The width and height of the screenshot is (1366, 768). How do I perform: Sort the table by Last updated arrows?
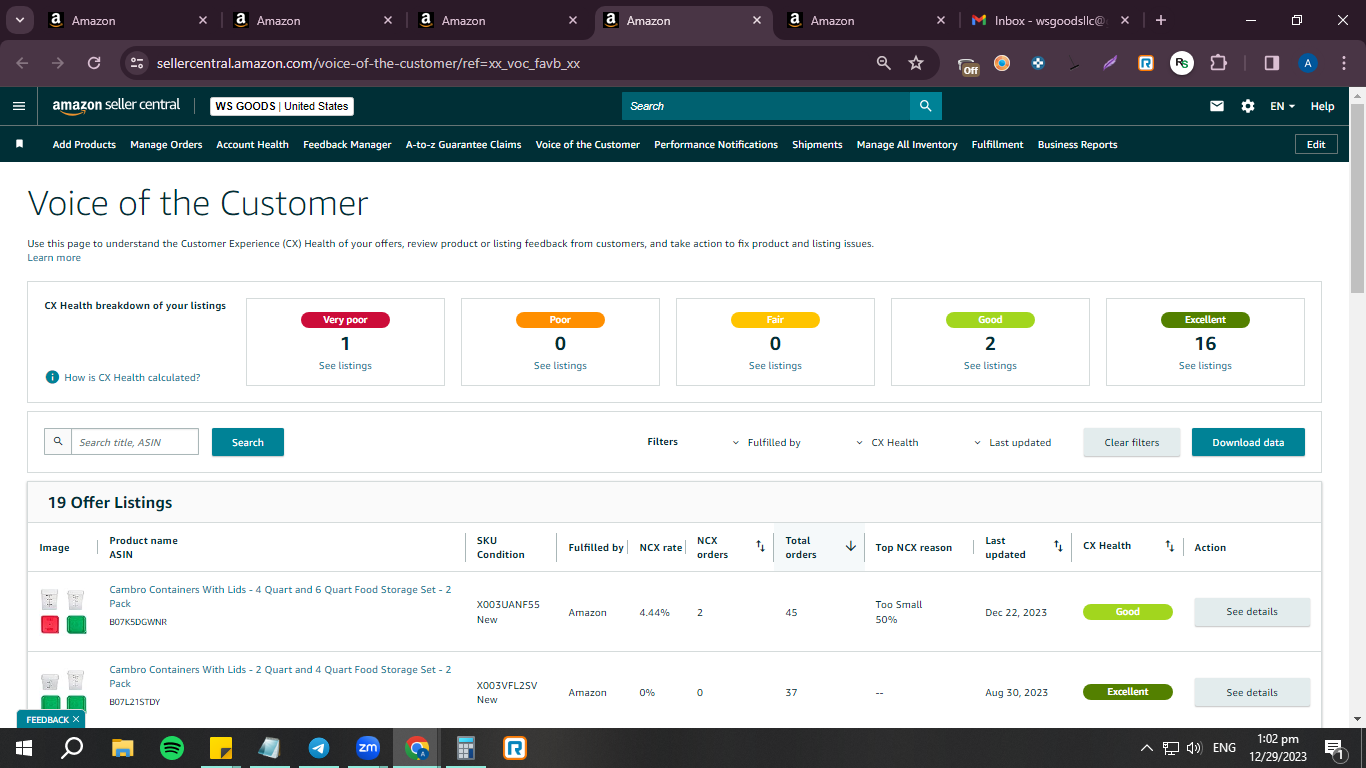pos(1058,546)
